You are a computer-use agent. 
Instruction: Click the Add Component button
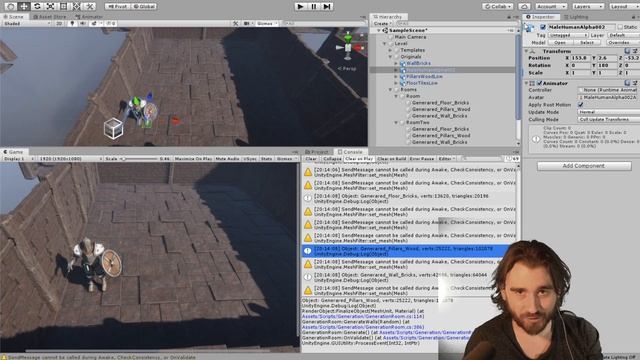pyautogui.click(x=584, y=166)
